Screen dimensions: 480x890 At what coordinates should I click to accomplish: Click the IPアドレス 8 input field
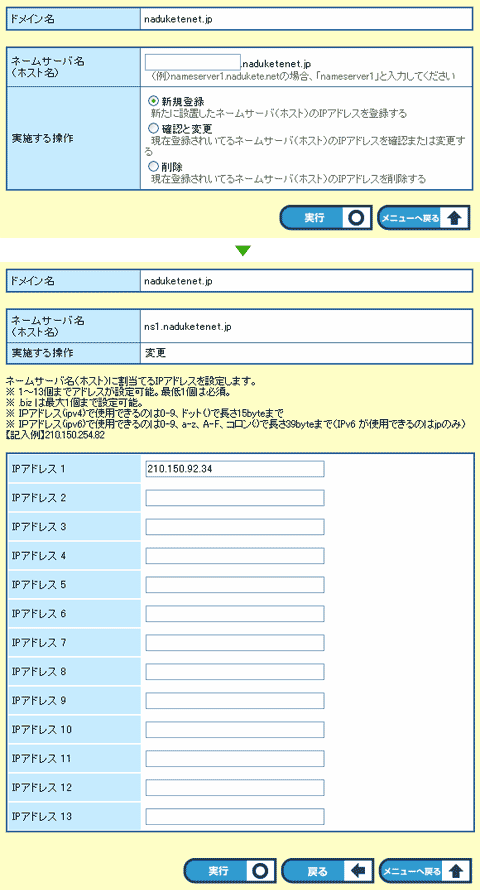[x=235, y=671]
